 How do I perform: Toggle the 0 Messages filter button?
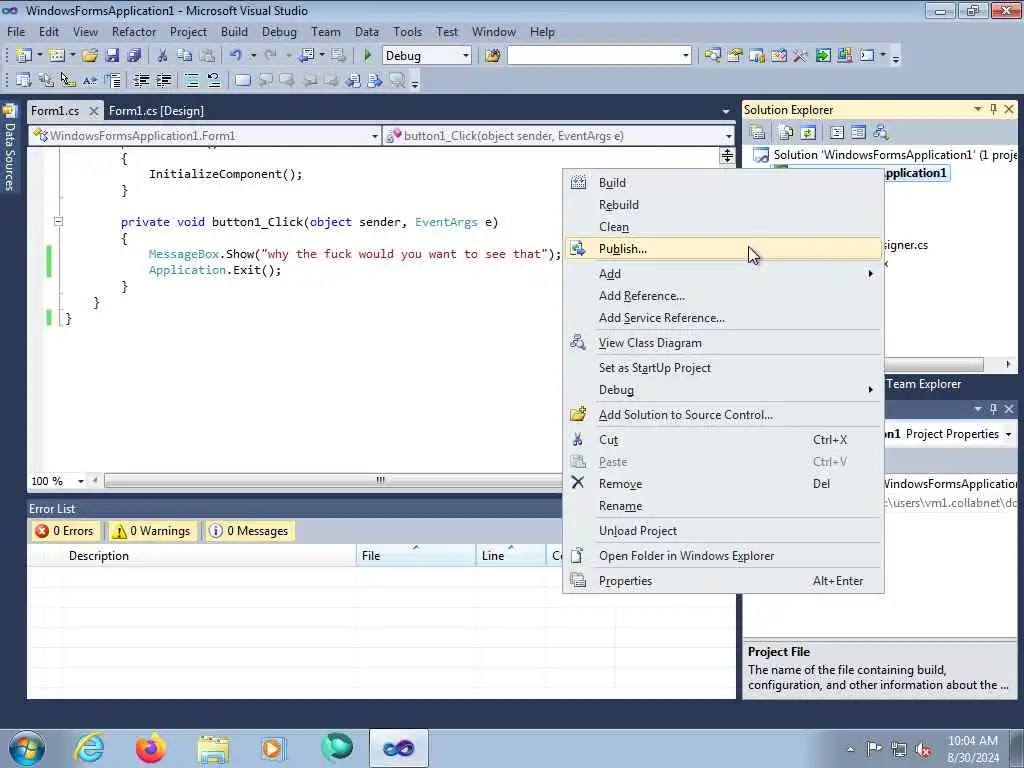(249, 531)
